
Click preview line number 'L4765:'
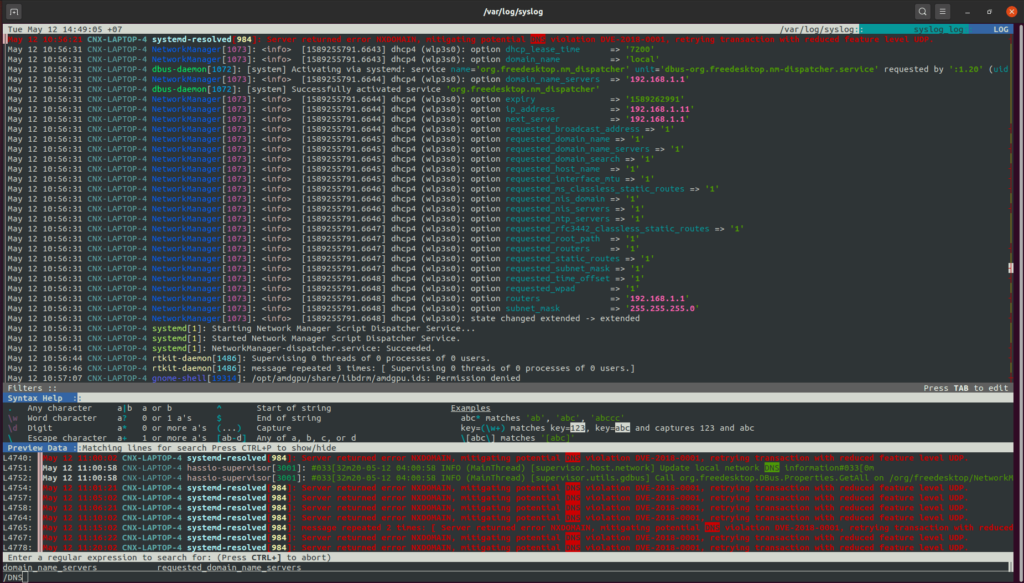(18, 528)
